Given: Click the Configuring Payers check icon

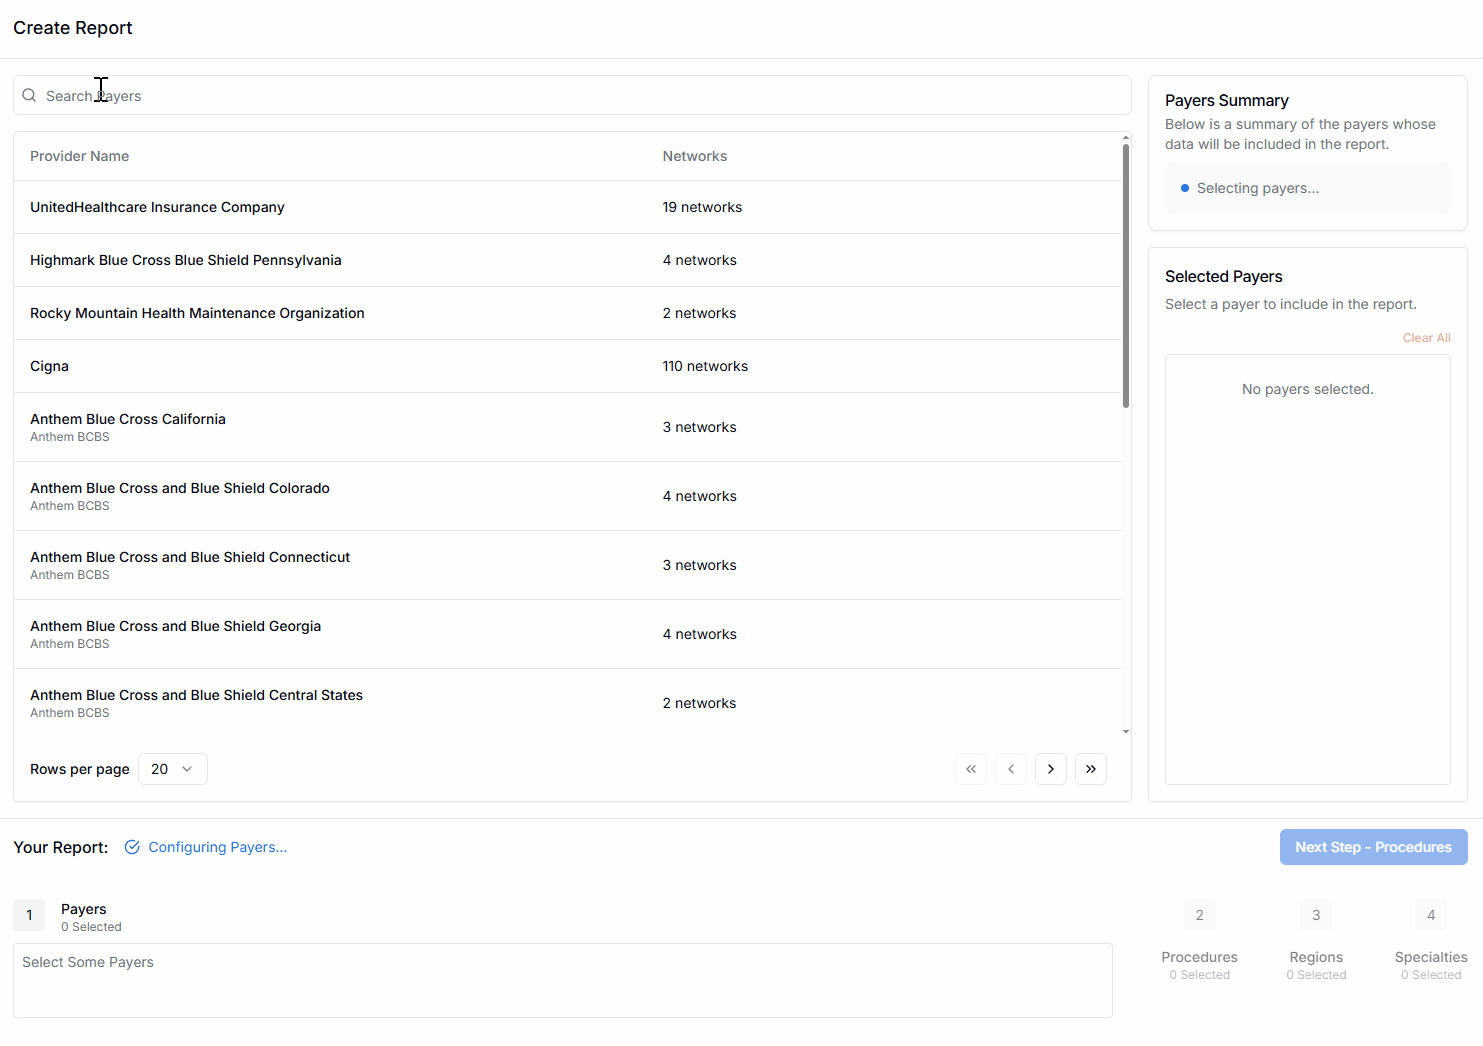Looking at the screenshot, I should (132, 847).
